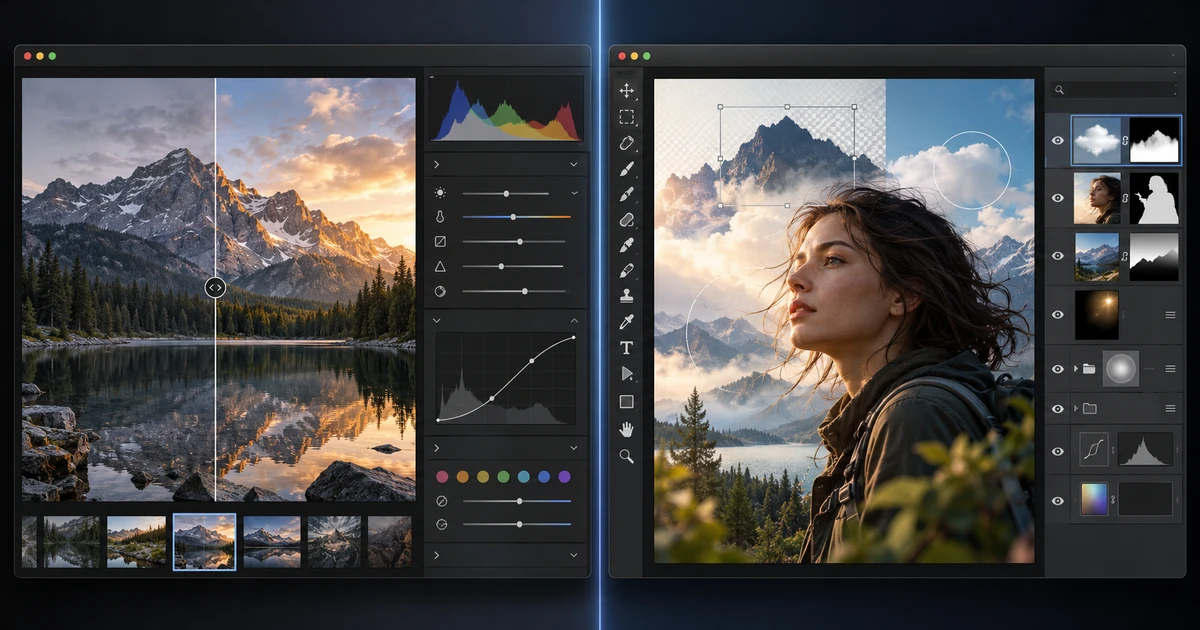The width and height of the screenshot is (1200, 630).
Task: Select the Eyedropper tool
Action: pyautogui.click(x=627, y=322)
